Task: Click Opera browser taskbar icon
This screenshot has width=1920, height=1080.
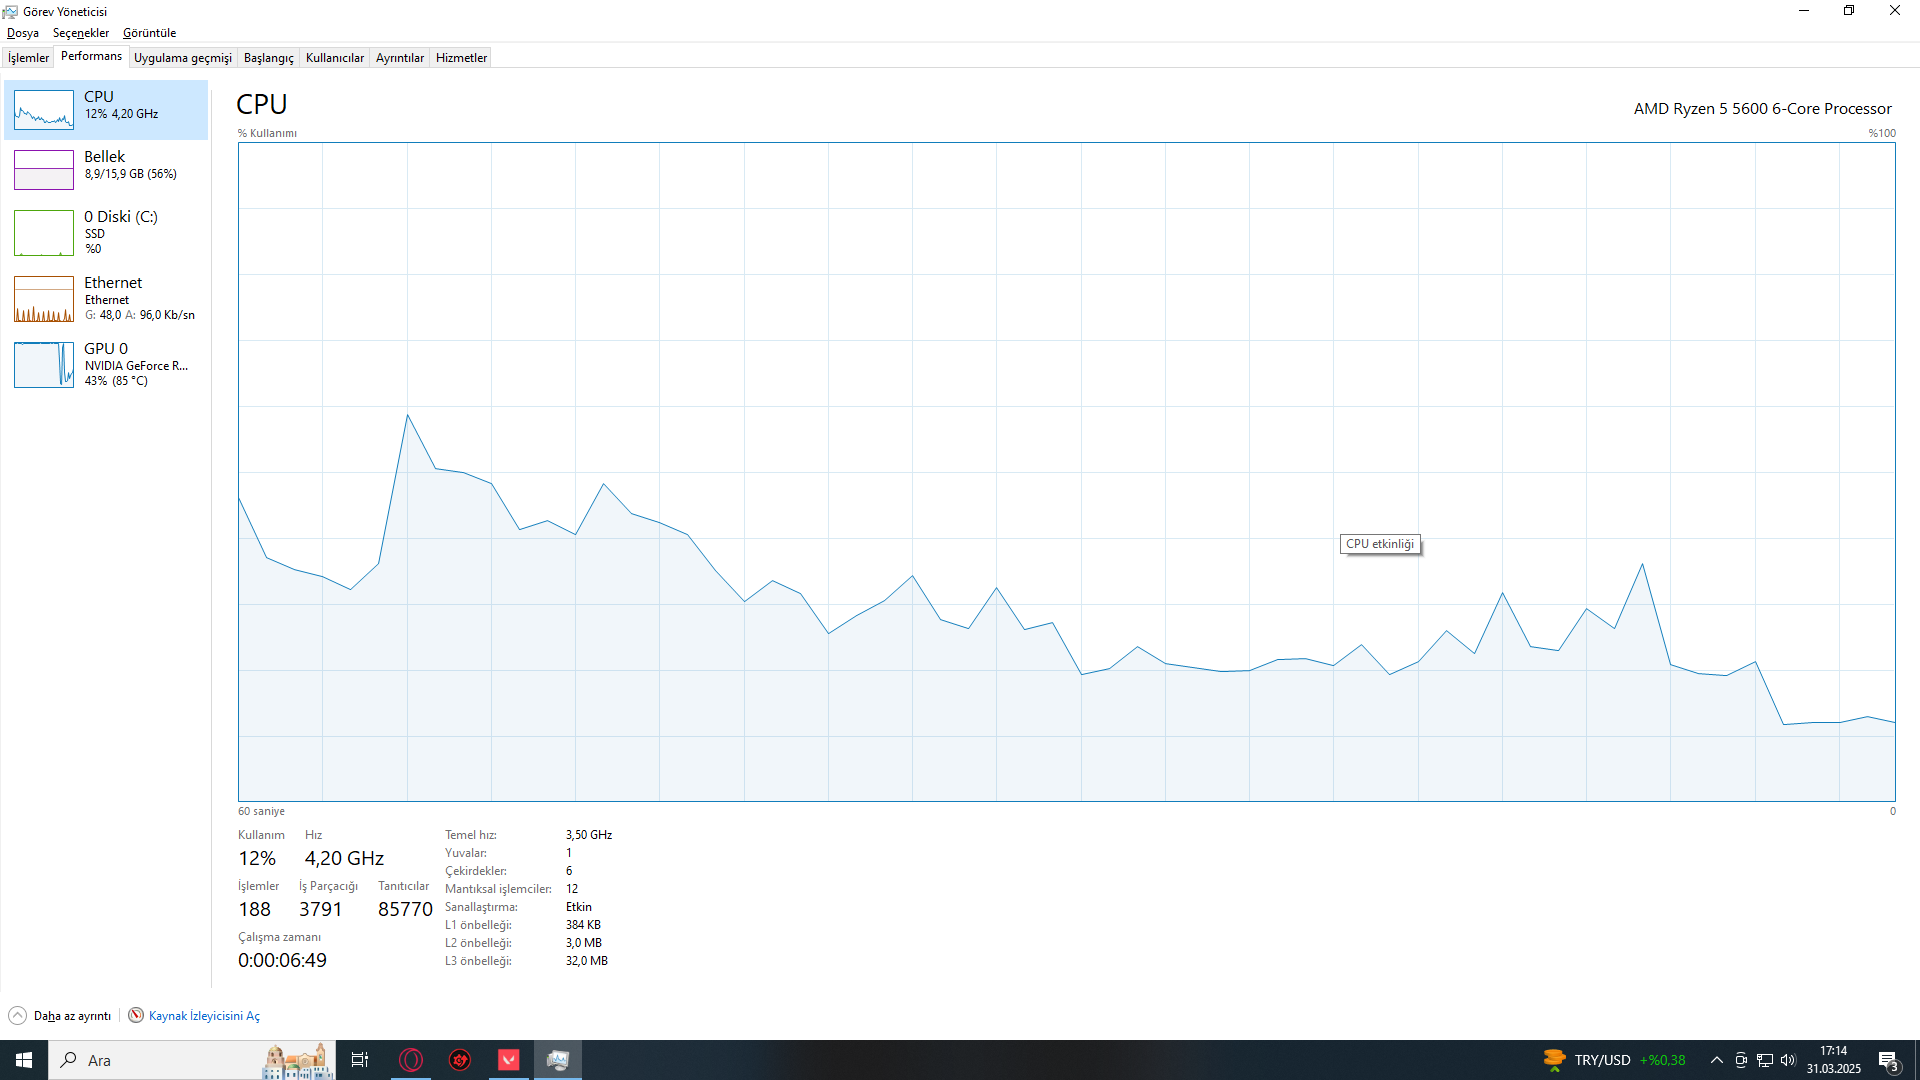Action: point(411,1060)
